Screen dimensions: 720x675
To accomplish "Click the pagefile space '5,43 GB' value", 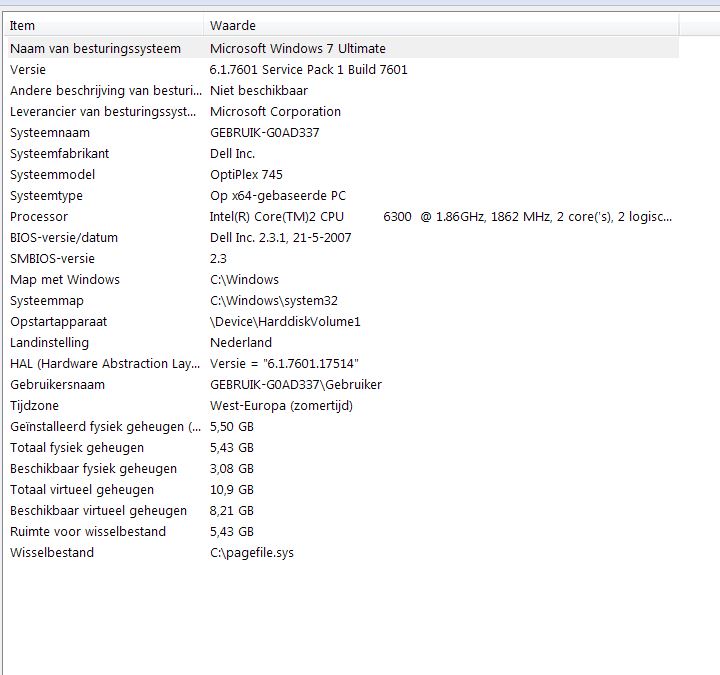I will coord(232,532).
